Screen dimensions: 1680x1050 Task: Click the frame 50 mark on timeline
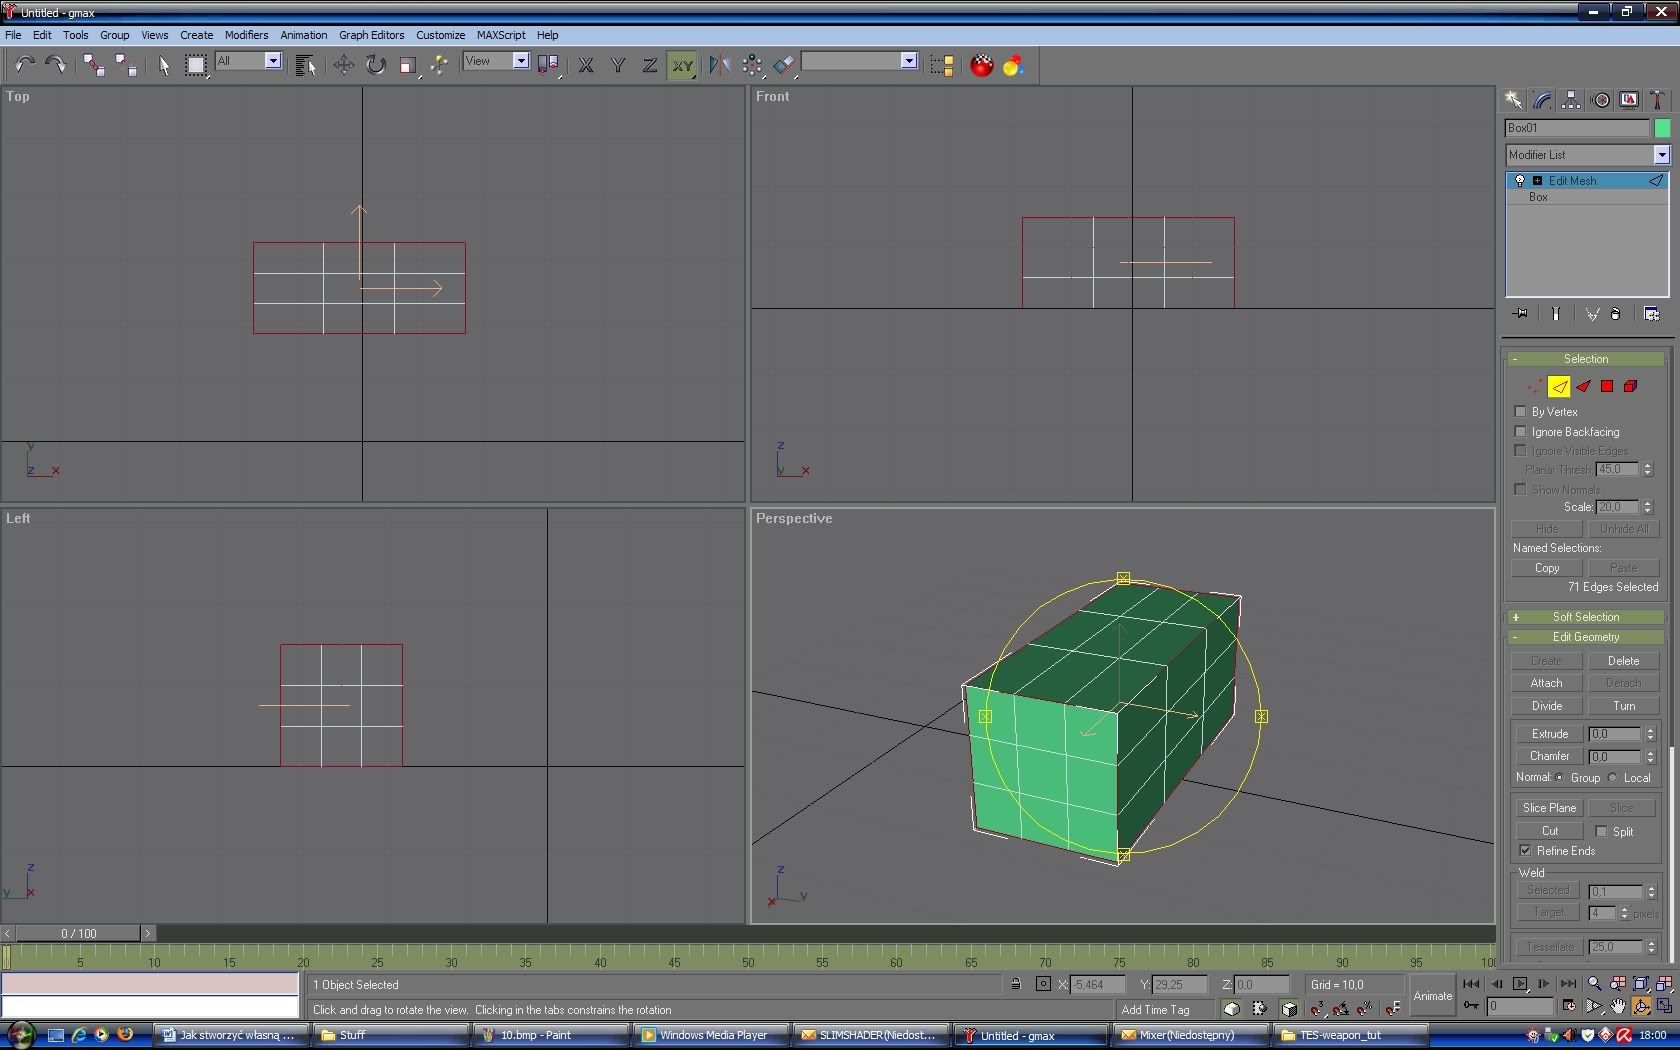click(x=748, y=960)
